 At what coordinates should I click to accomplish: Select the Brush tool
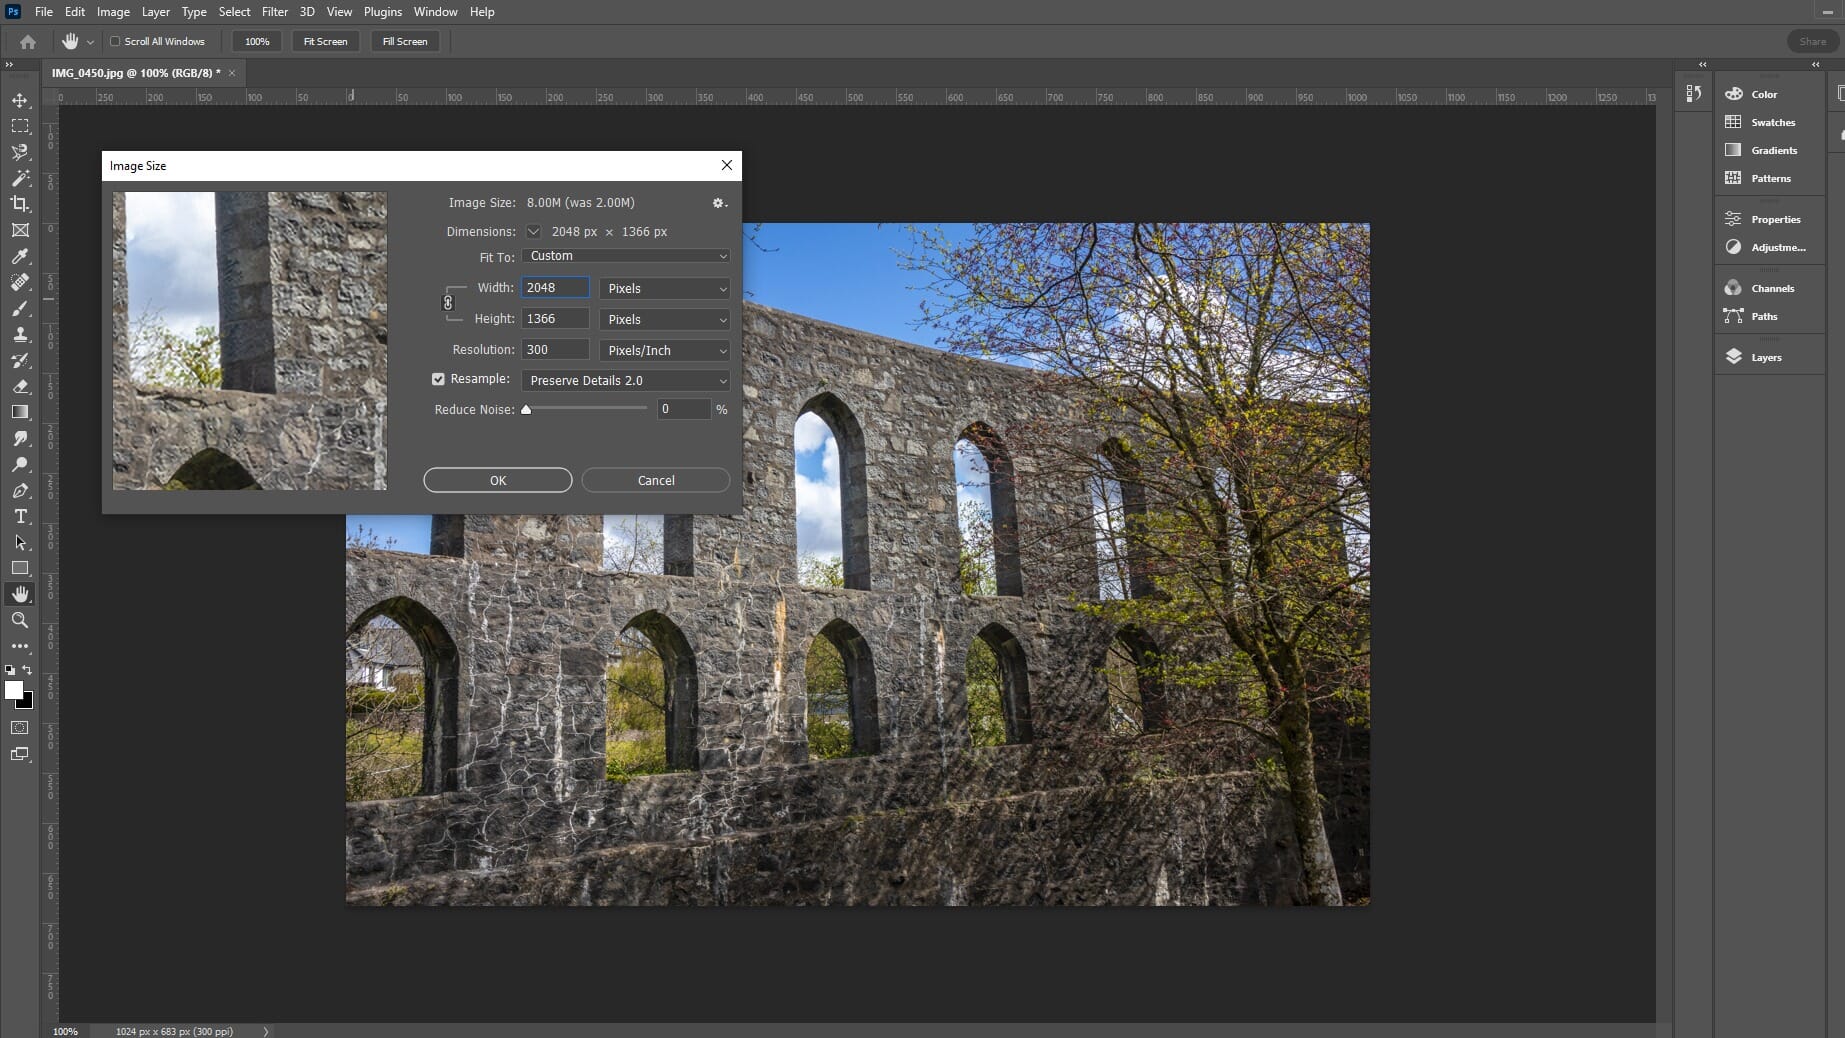20,309
